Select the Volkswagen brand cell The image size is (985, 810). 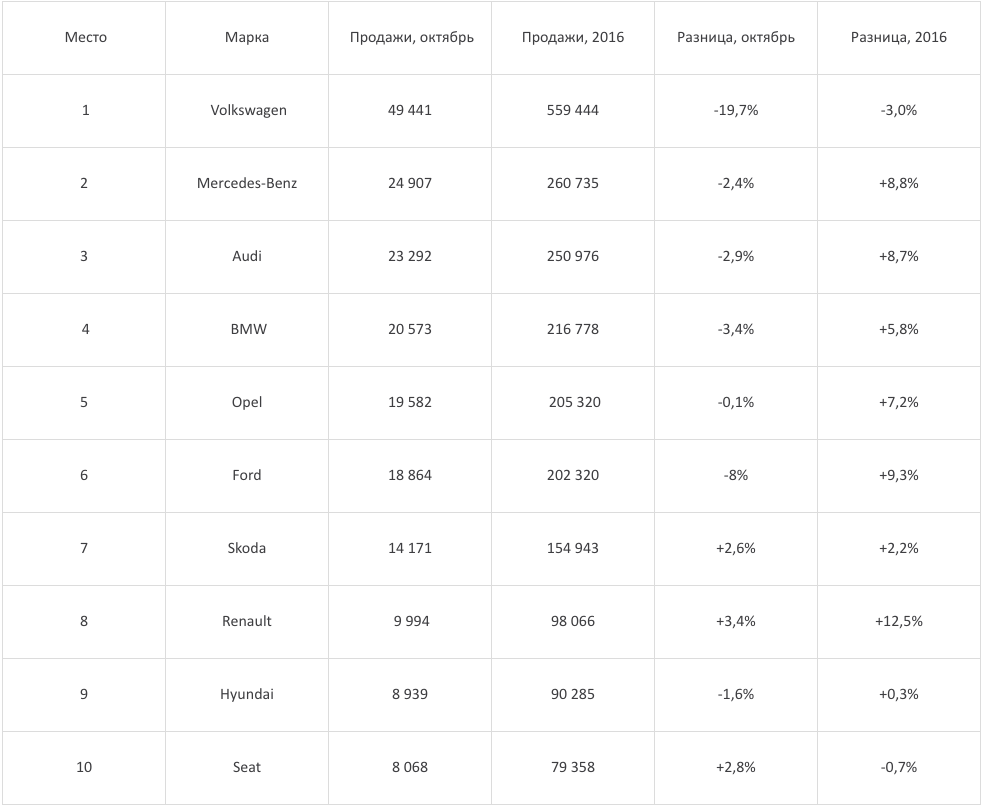(247, 110)
